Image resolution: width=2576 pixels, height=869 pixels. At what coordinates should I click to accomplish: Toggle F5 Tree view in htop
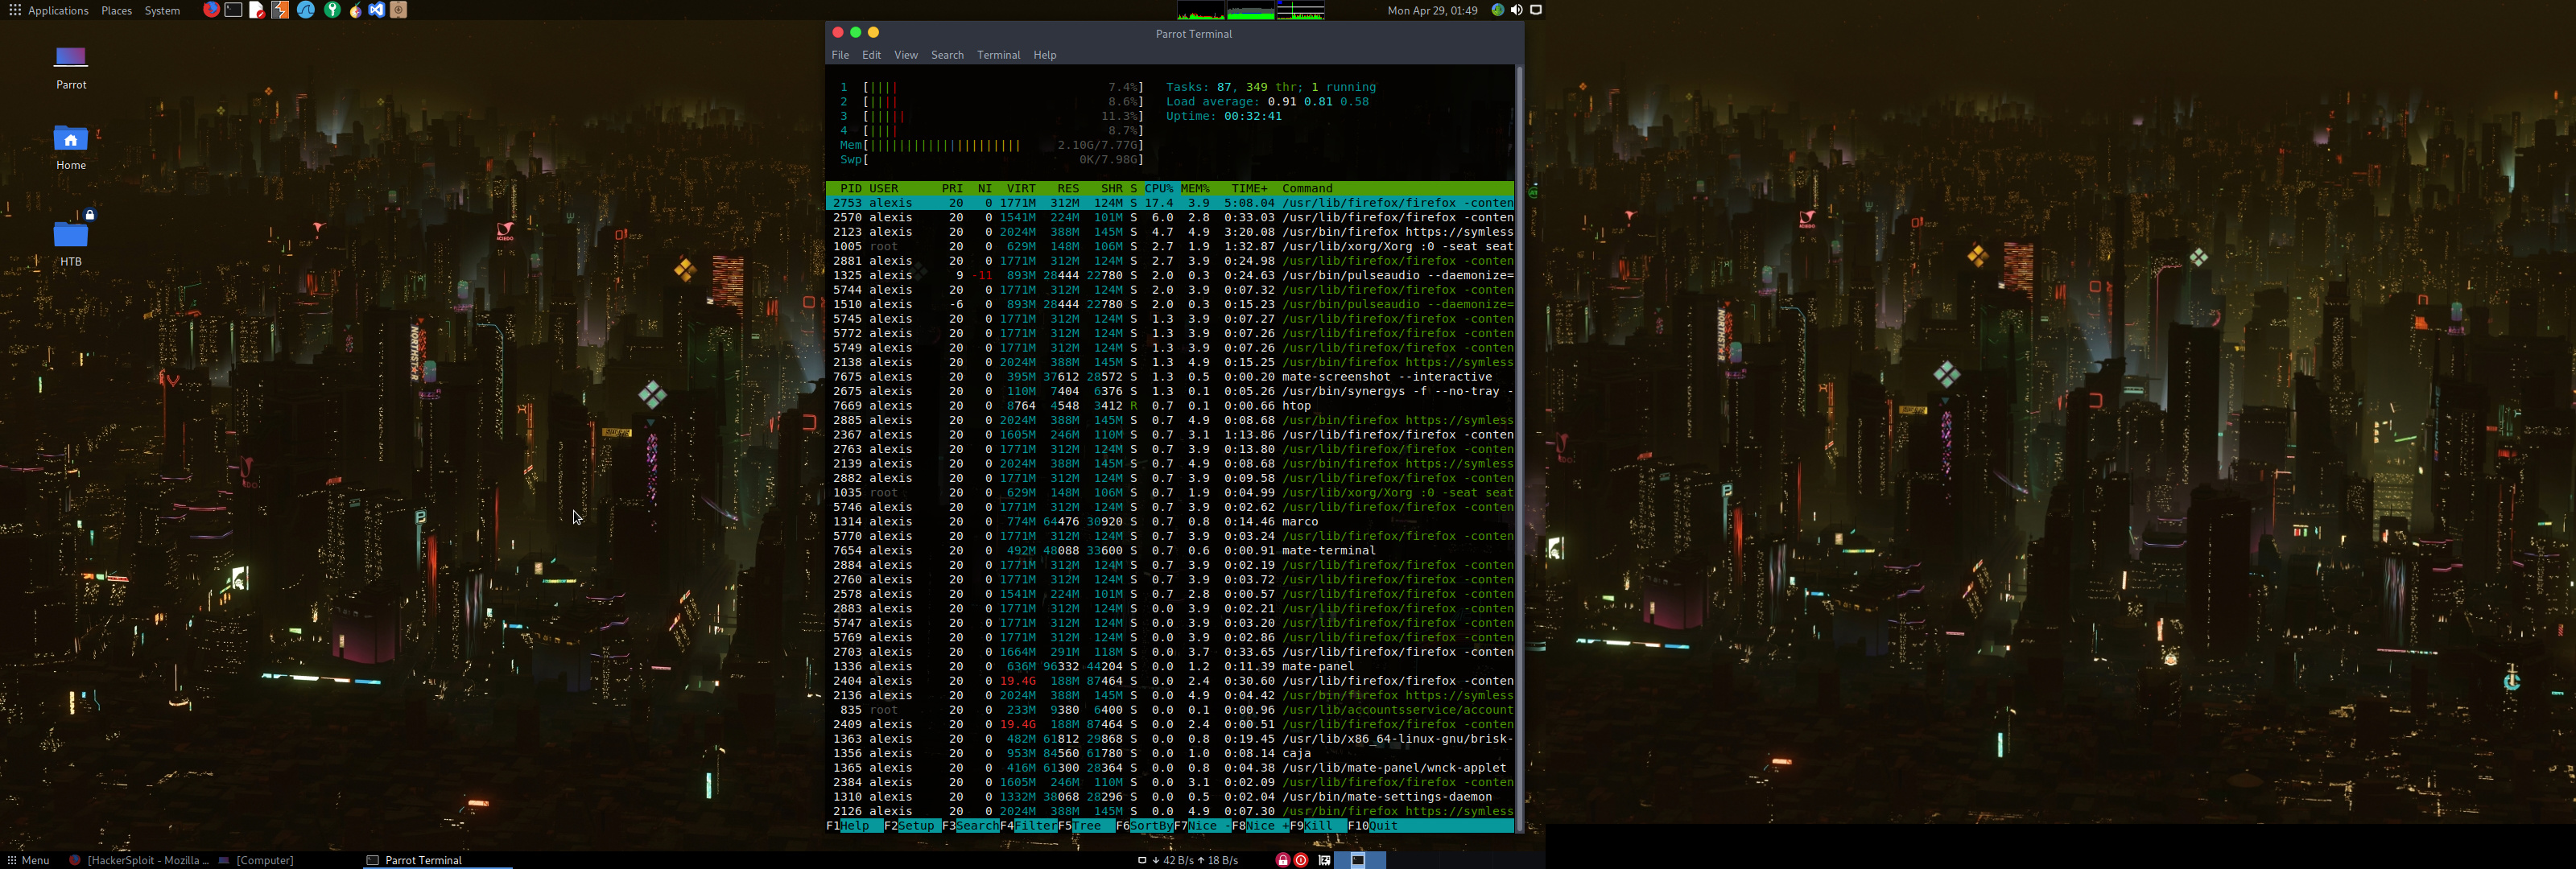[1087, 826]
